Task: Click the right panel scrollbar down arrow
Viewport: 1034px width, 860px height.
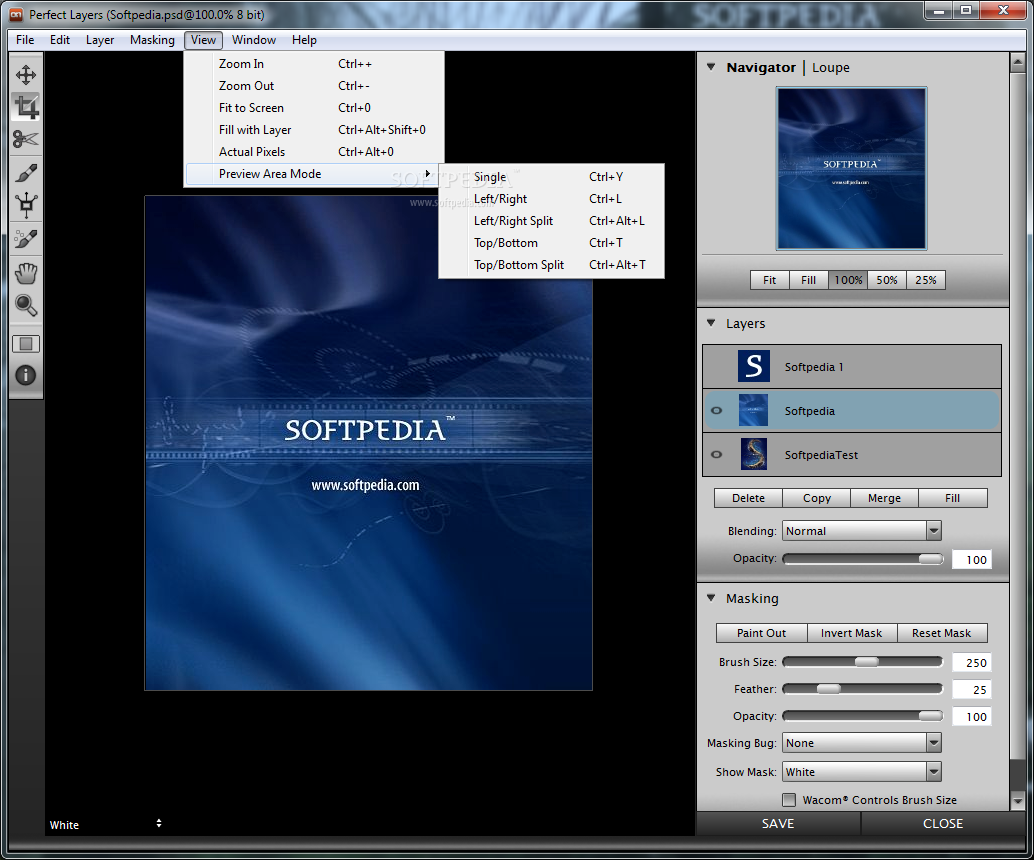Action: point(1017,801)
